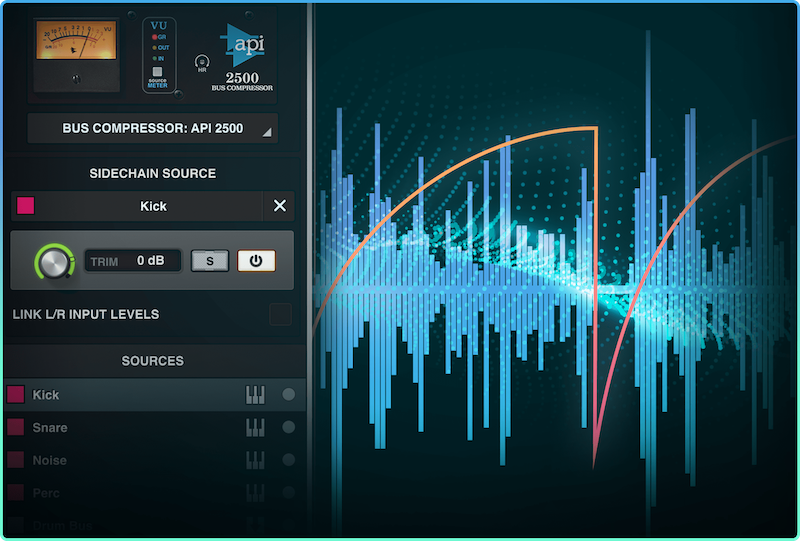Click the TRIM 0 dB value field
Viewport: 800px width, 541px height.
click(x=134, y=261)
